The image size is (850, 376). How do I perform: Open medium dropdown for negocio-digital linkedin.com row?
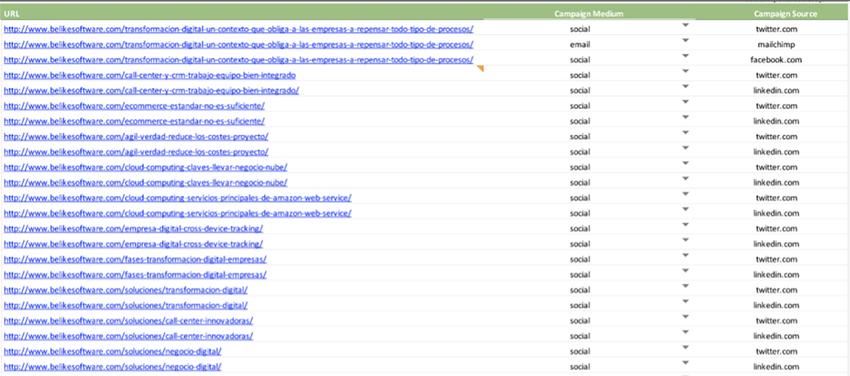[685, 362]
